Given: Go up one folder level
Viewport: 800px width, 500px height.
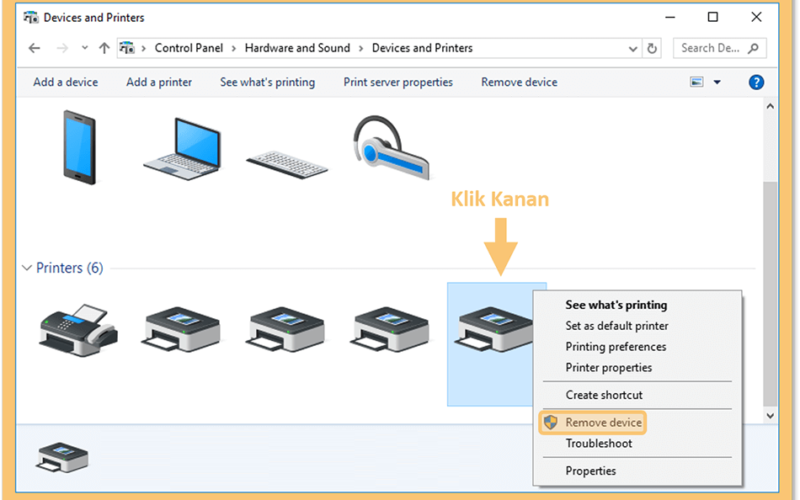Looking at the screenshot, I should pos(104,48).
